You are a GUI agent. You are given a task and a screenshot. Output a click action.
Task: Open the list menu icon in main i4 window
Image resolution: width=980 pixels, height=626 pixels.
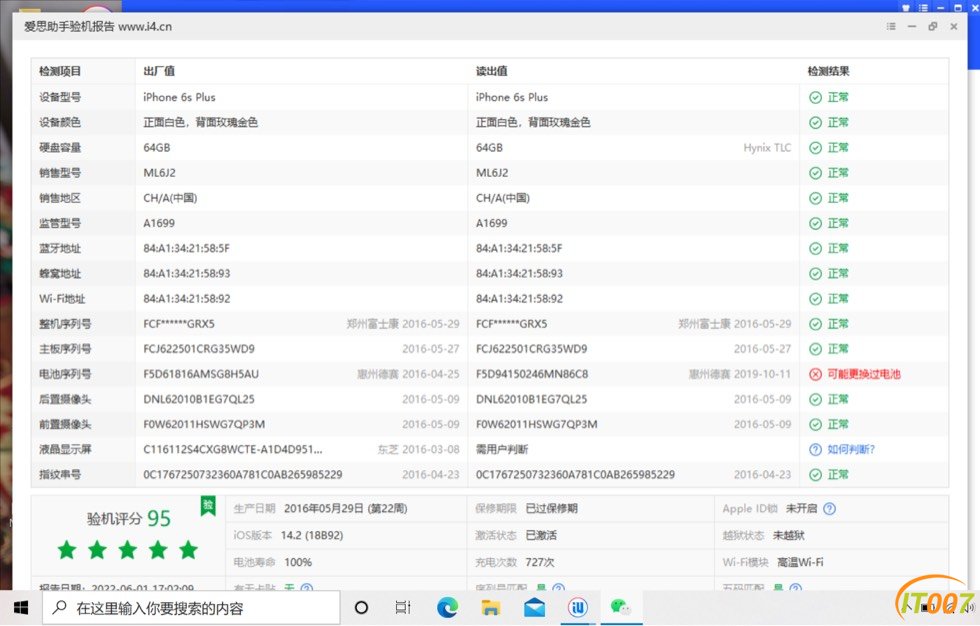coord(923,7)
